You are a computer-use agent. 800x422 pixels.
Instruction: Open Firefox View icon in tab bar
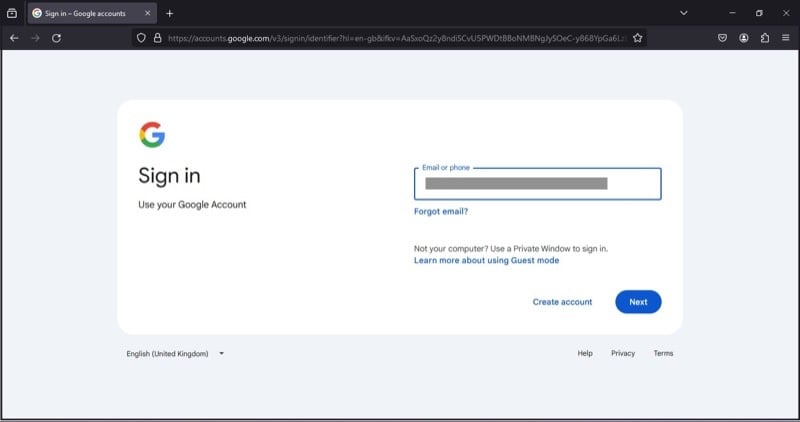point(12,13)
